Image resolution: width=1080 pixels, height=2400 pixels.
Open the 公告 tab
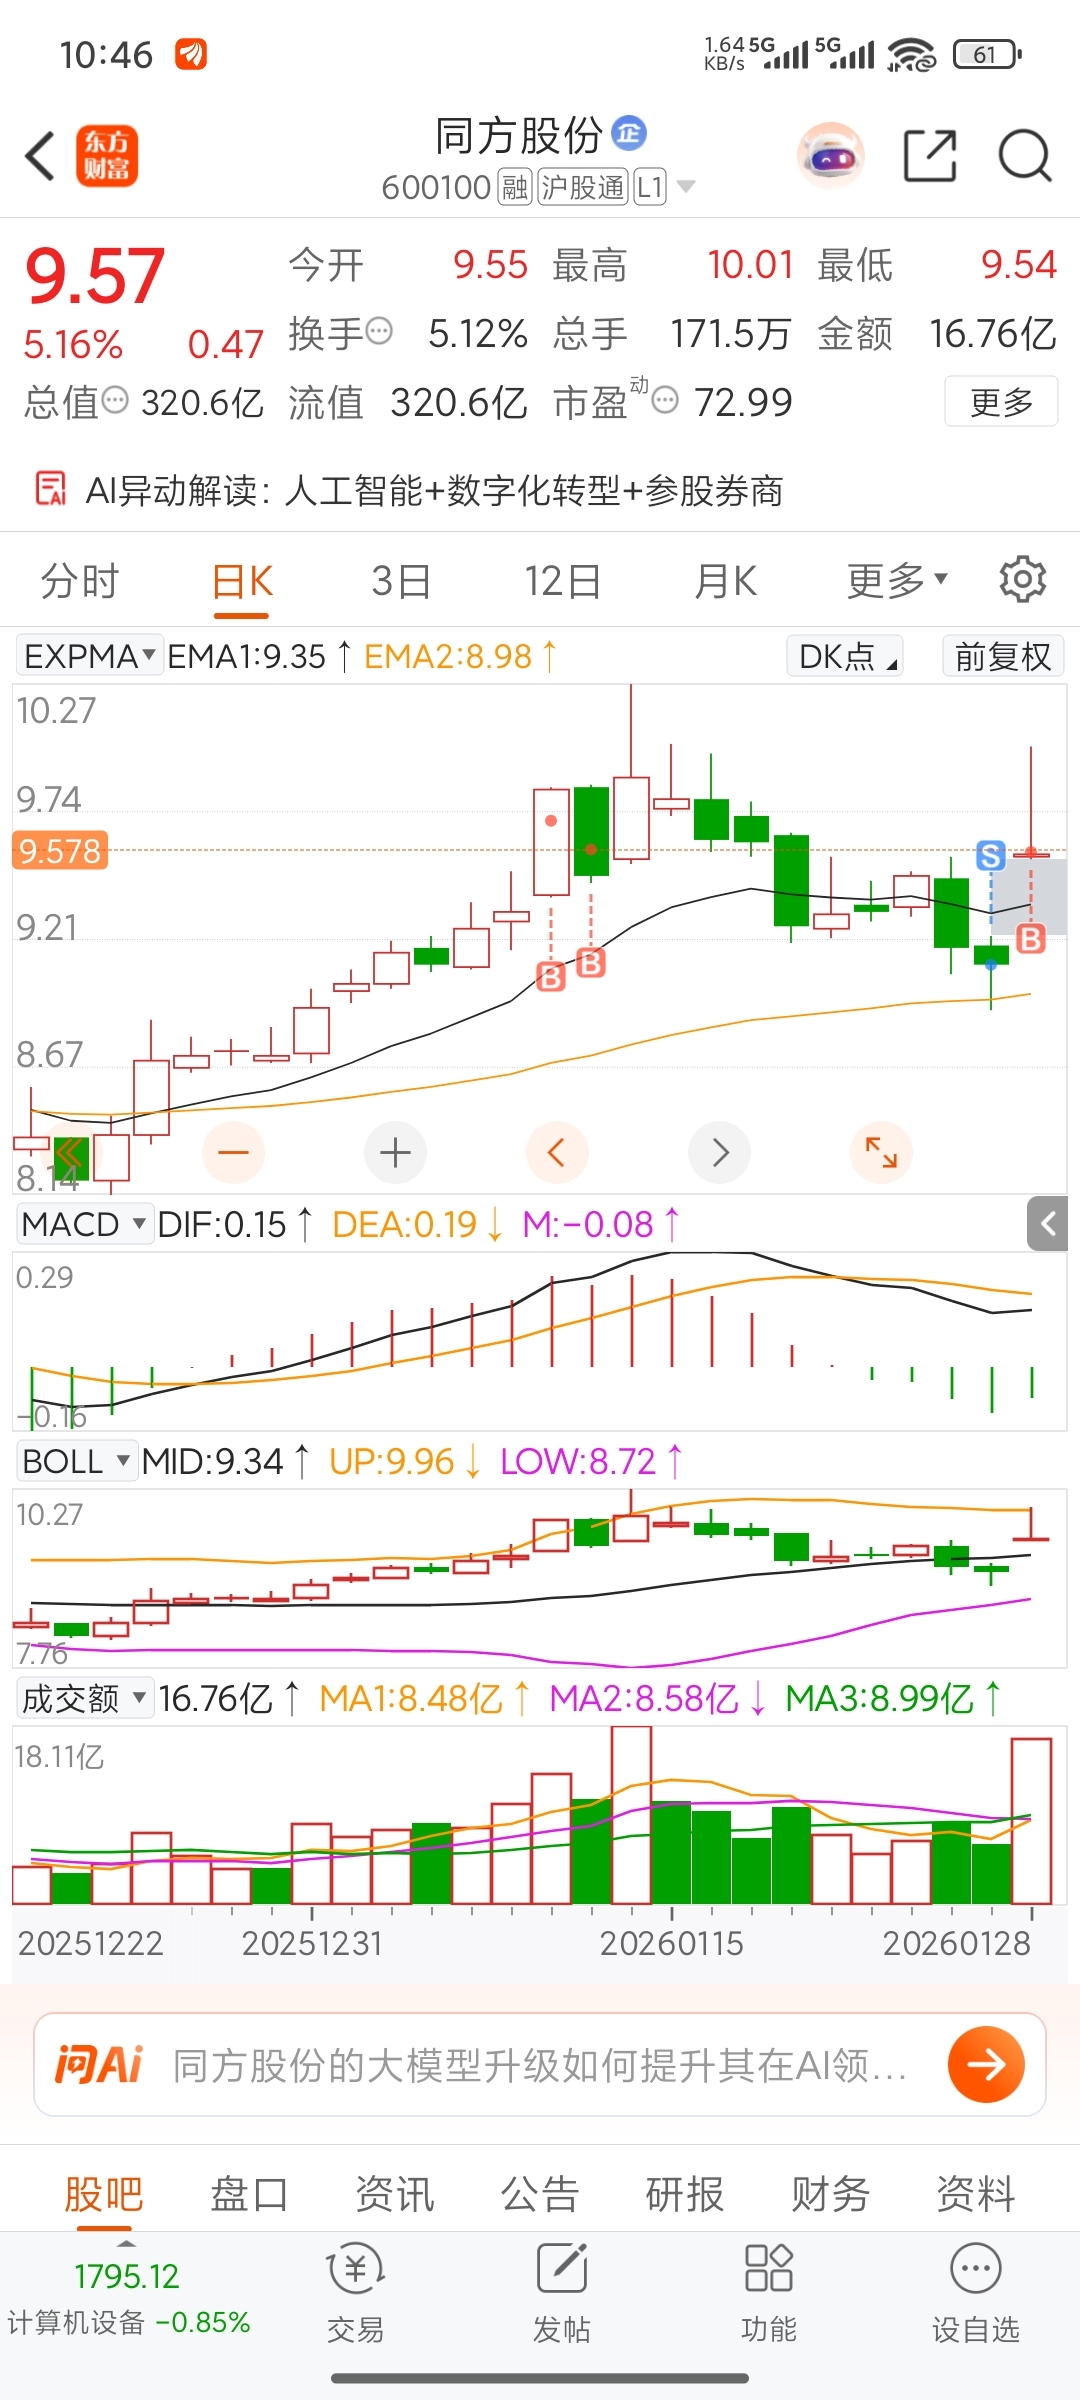pyautogui.click(x=540, y=2194)
